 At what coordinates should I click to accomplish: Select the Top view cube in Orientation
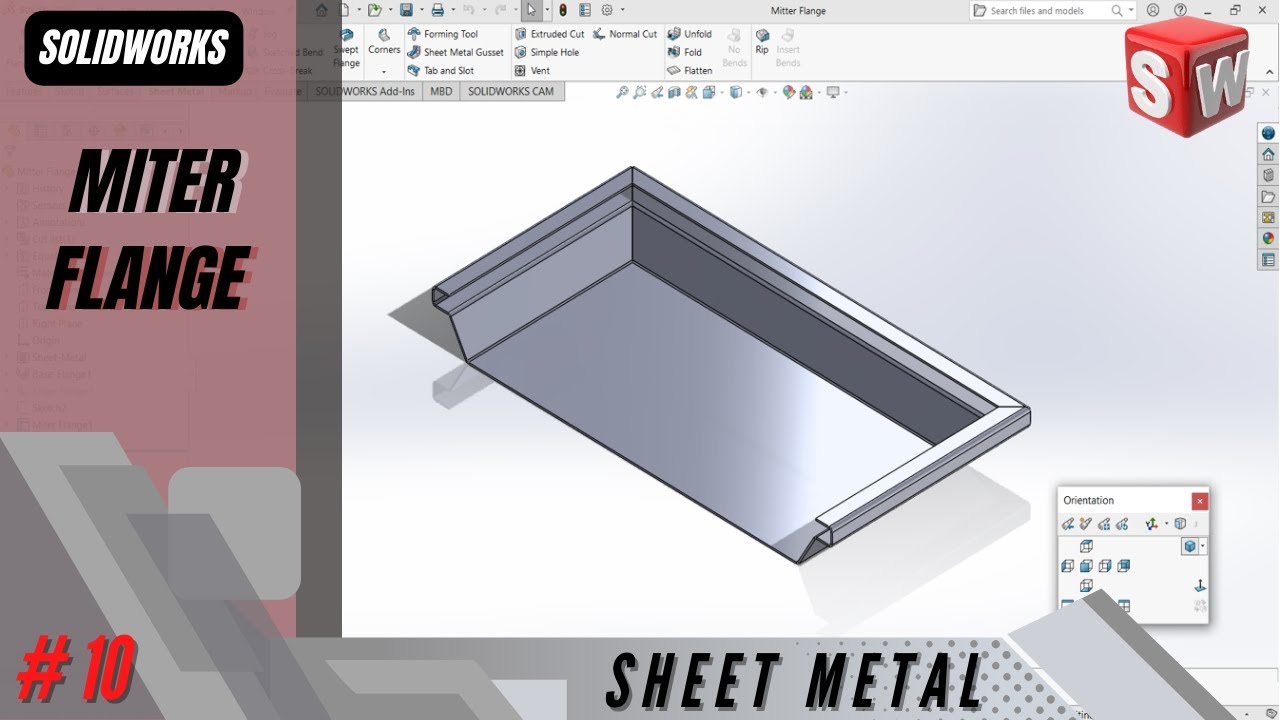tap(1086, 546)
